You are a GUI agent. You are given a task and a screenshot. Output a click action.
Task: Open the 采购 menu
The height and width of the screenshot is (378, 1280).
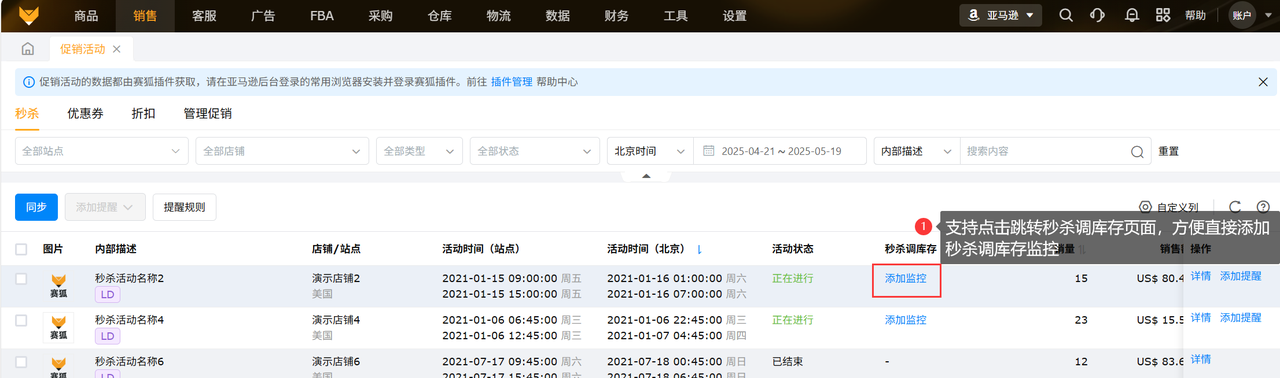click(x=381, y=16)
